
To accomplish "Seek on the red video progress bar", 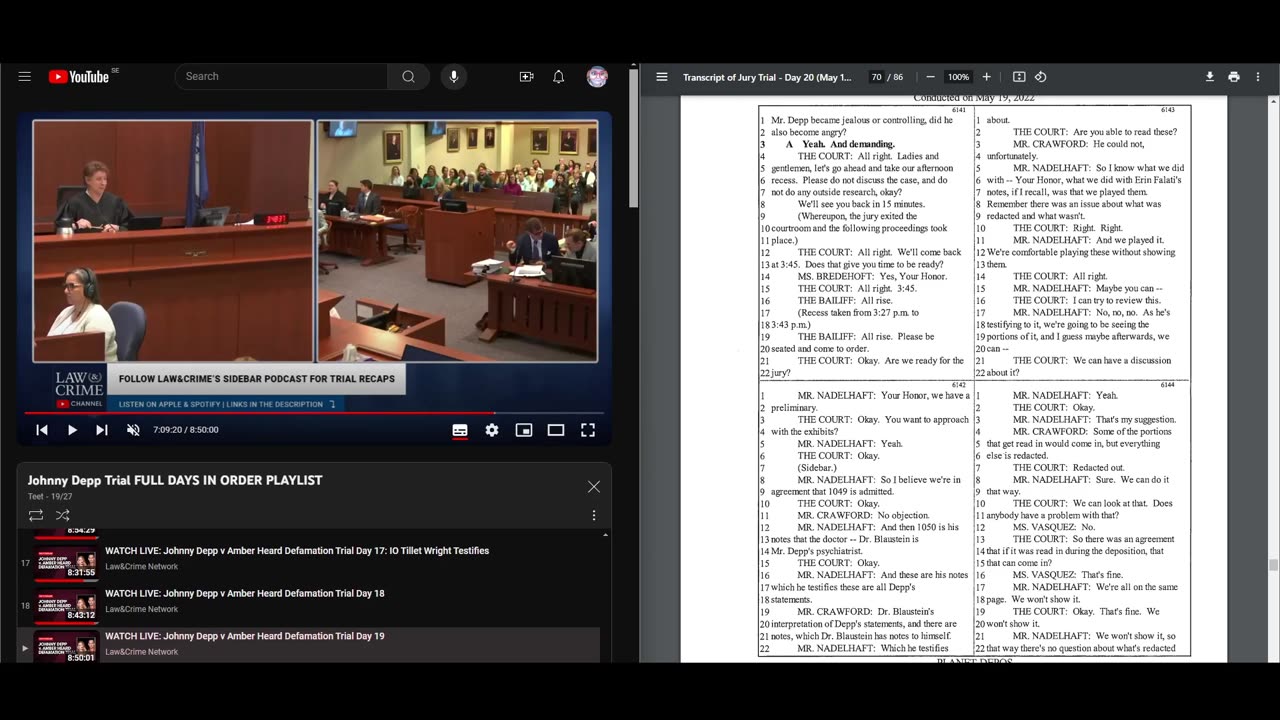I will (314, 412).
